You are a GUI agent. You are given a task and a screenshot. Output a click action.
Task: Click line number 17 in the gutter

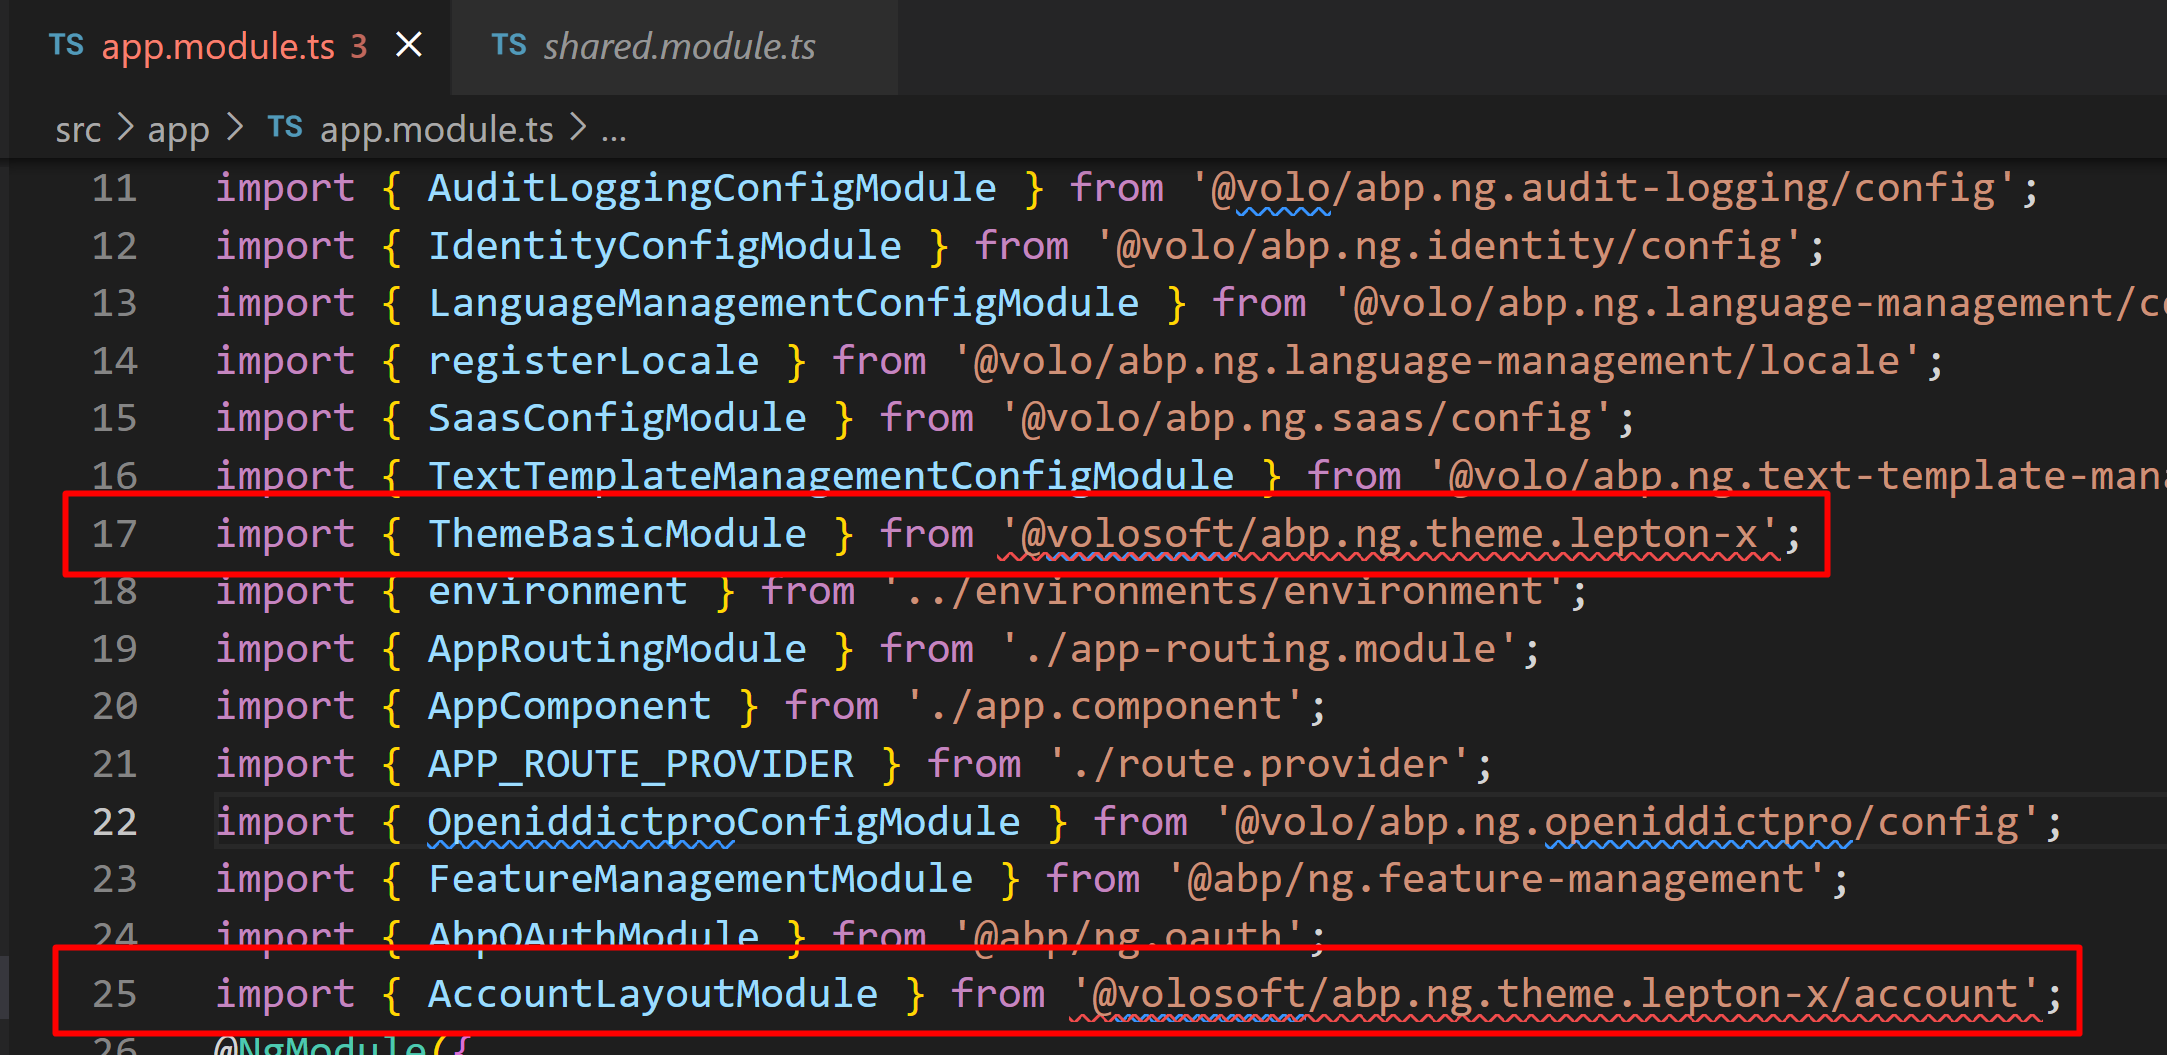[x=114, y=534]
